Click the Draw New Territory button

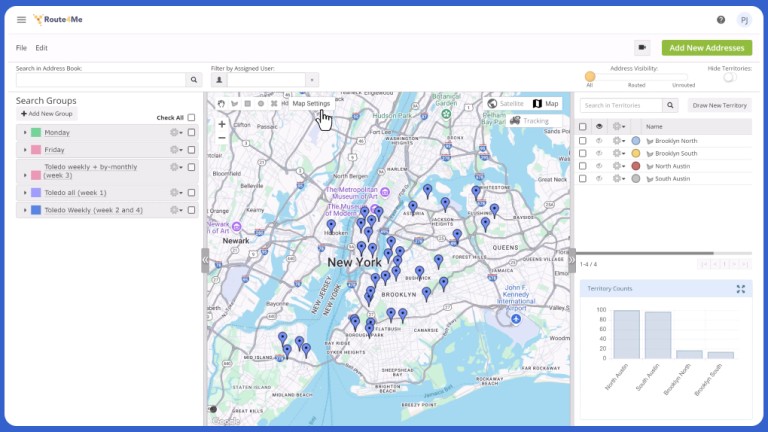[720, 105]
